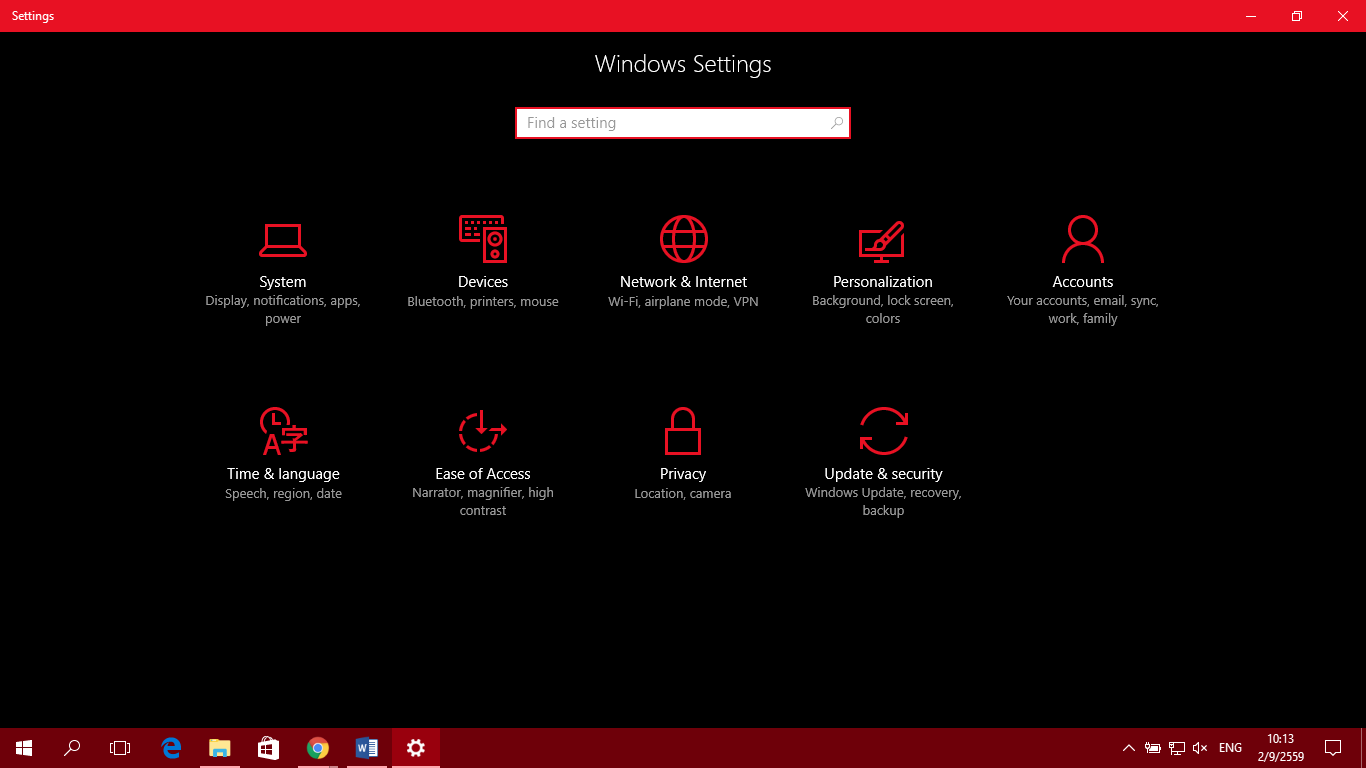Switch input language via ENG indicator
Image resolution: width=1366 pixels, height=768 pixels.
point(1231,748)
